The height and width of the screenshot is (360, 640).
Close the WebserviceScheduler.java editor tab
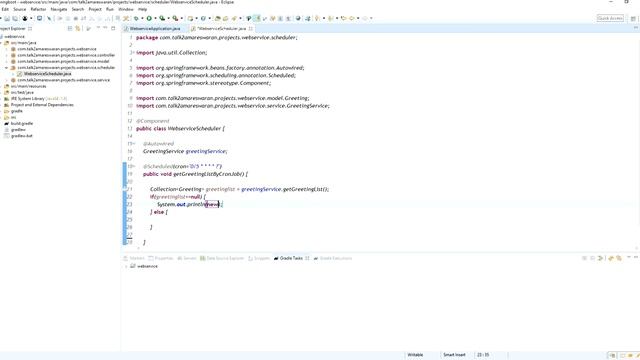tap(251, 29)
